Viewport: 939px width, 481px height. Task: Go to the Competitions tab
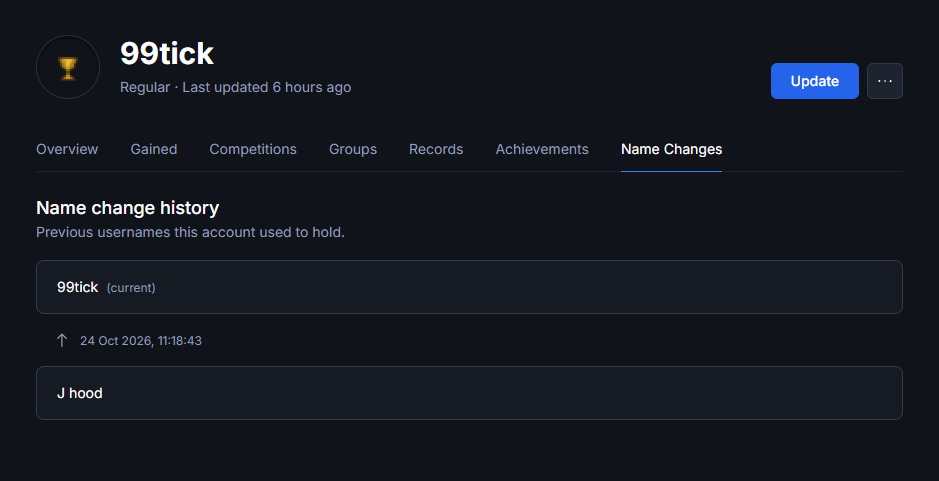pos(253,149)
